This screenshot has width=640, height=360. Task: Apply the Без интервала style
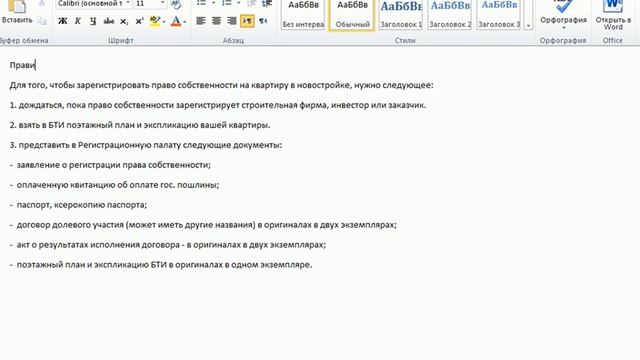click(303, 14)
